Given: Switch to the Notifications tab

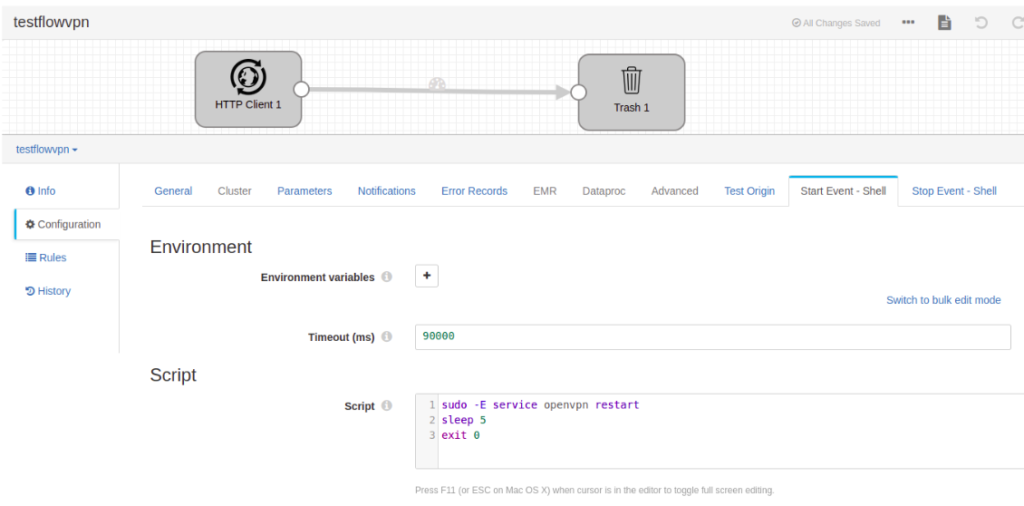Looking at the screenshot, I should tap(387, 191).
